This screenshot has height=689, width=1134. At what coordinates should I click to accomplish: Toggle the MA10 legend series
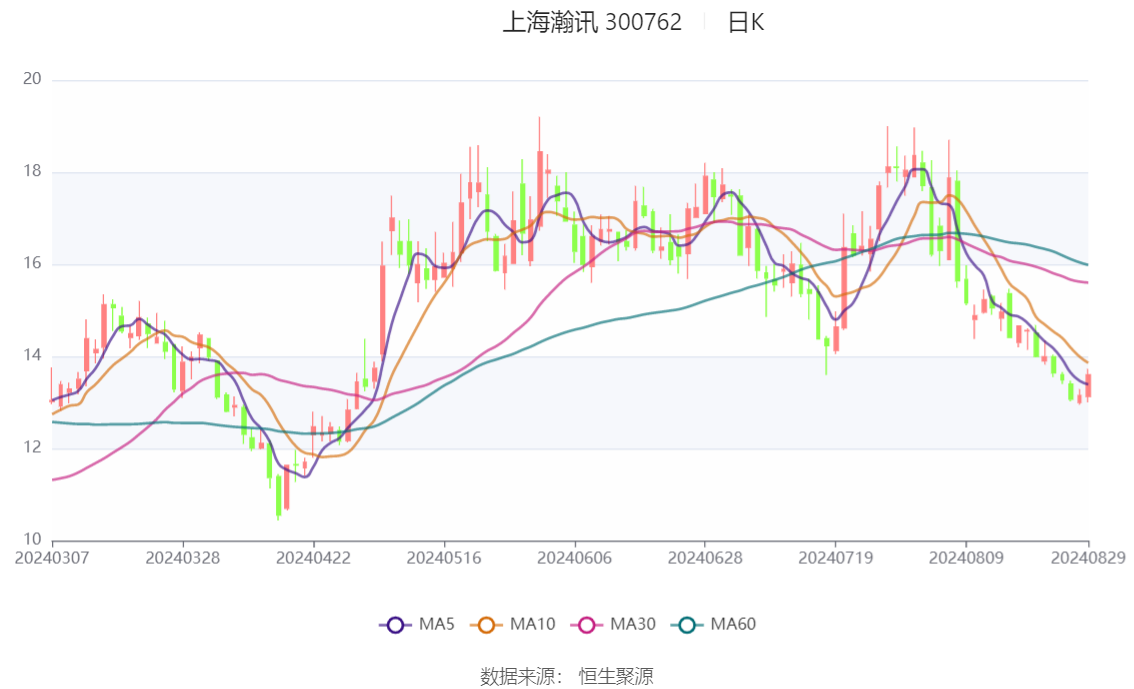point(513,625)
